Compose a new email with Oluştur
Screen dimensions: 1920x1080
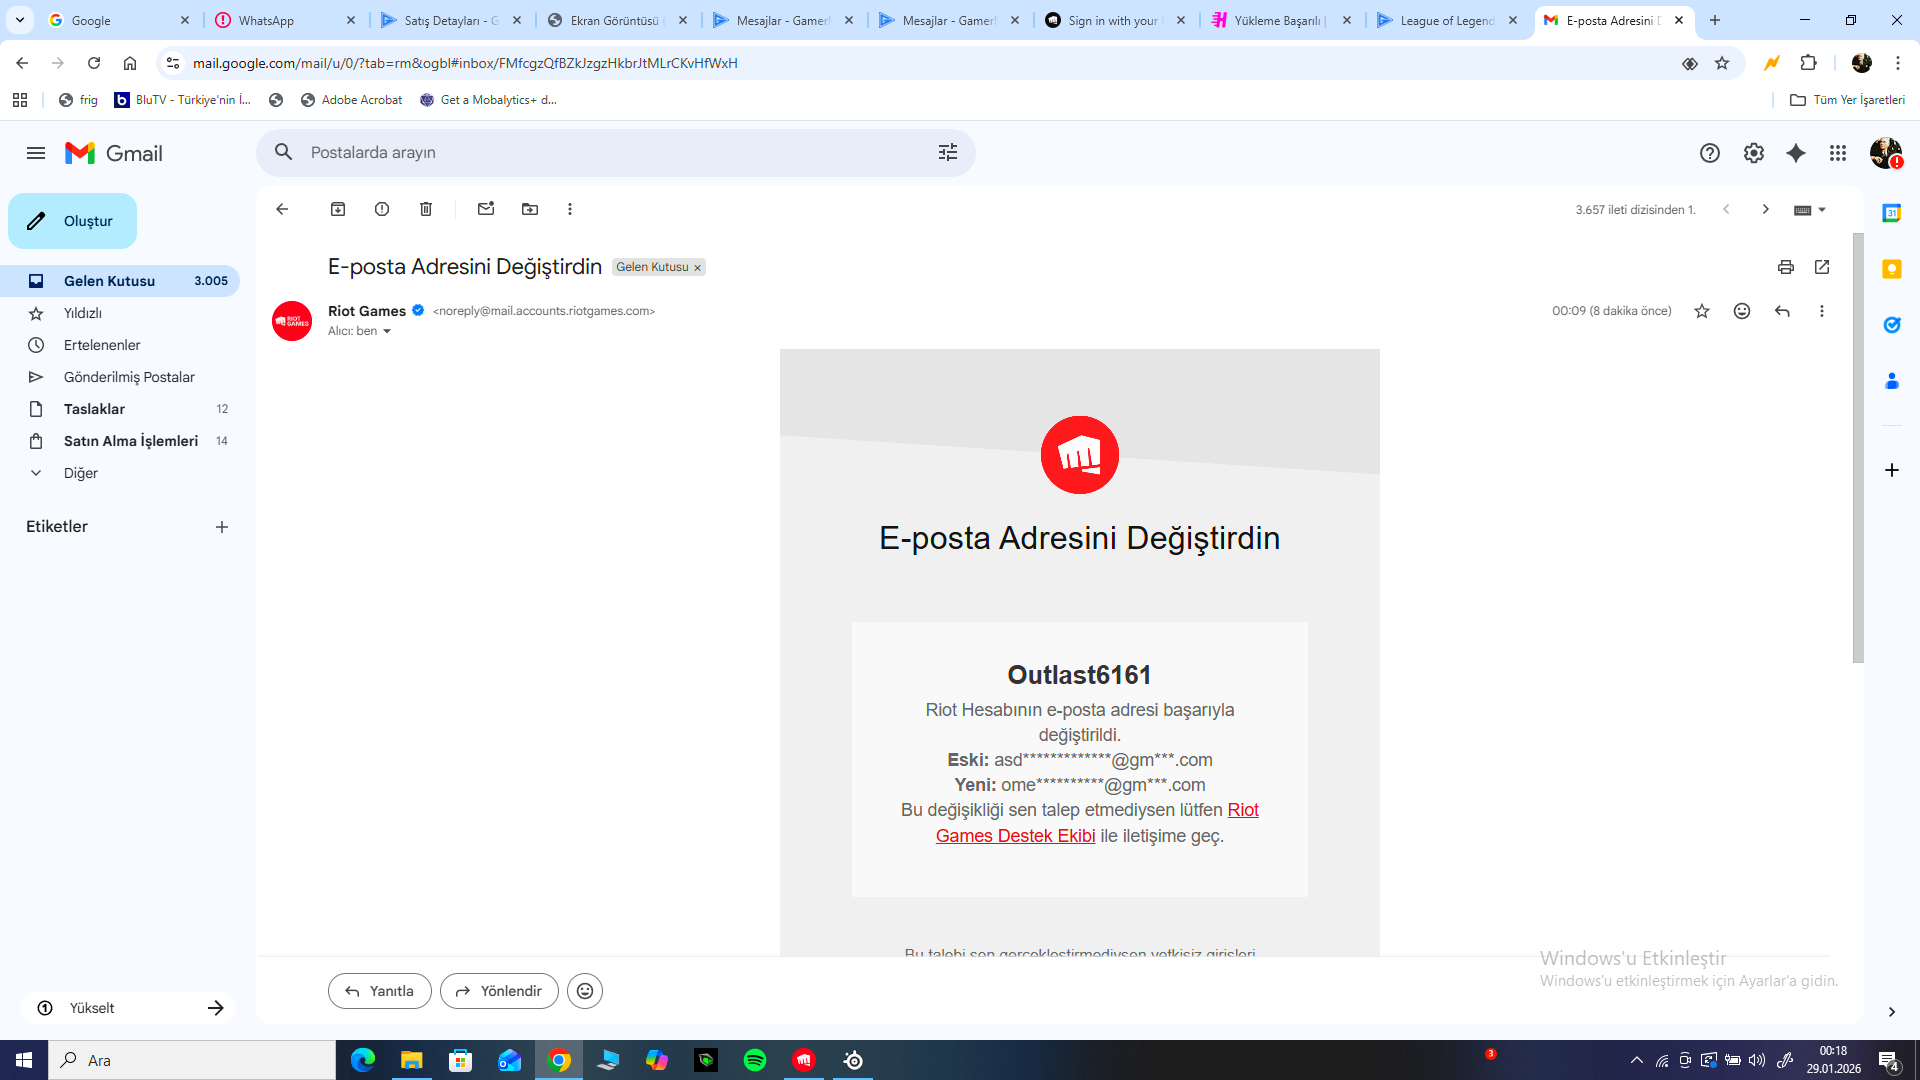point(72,221)
